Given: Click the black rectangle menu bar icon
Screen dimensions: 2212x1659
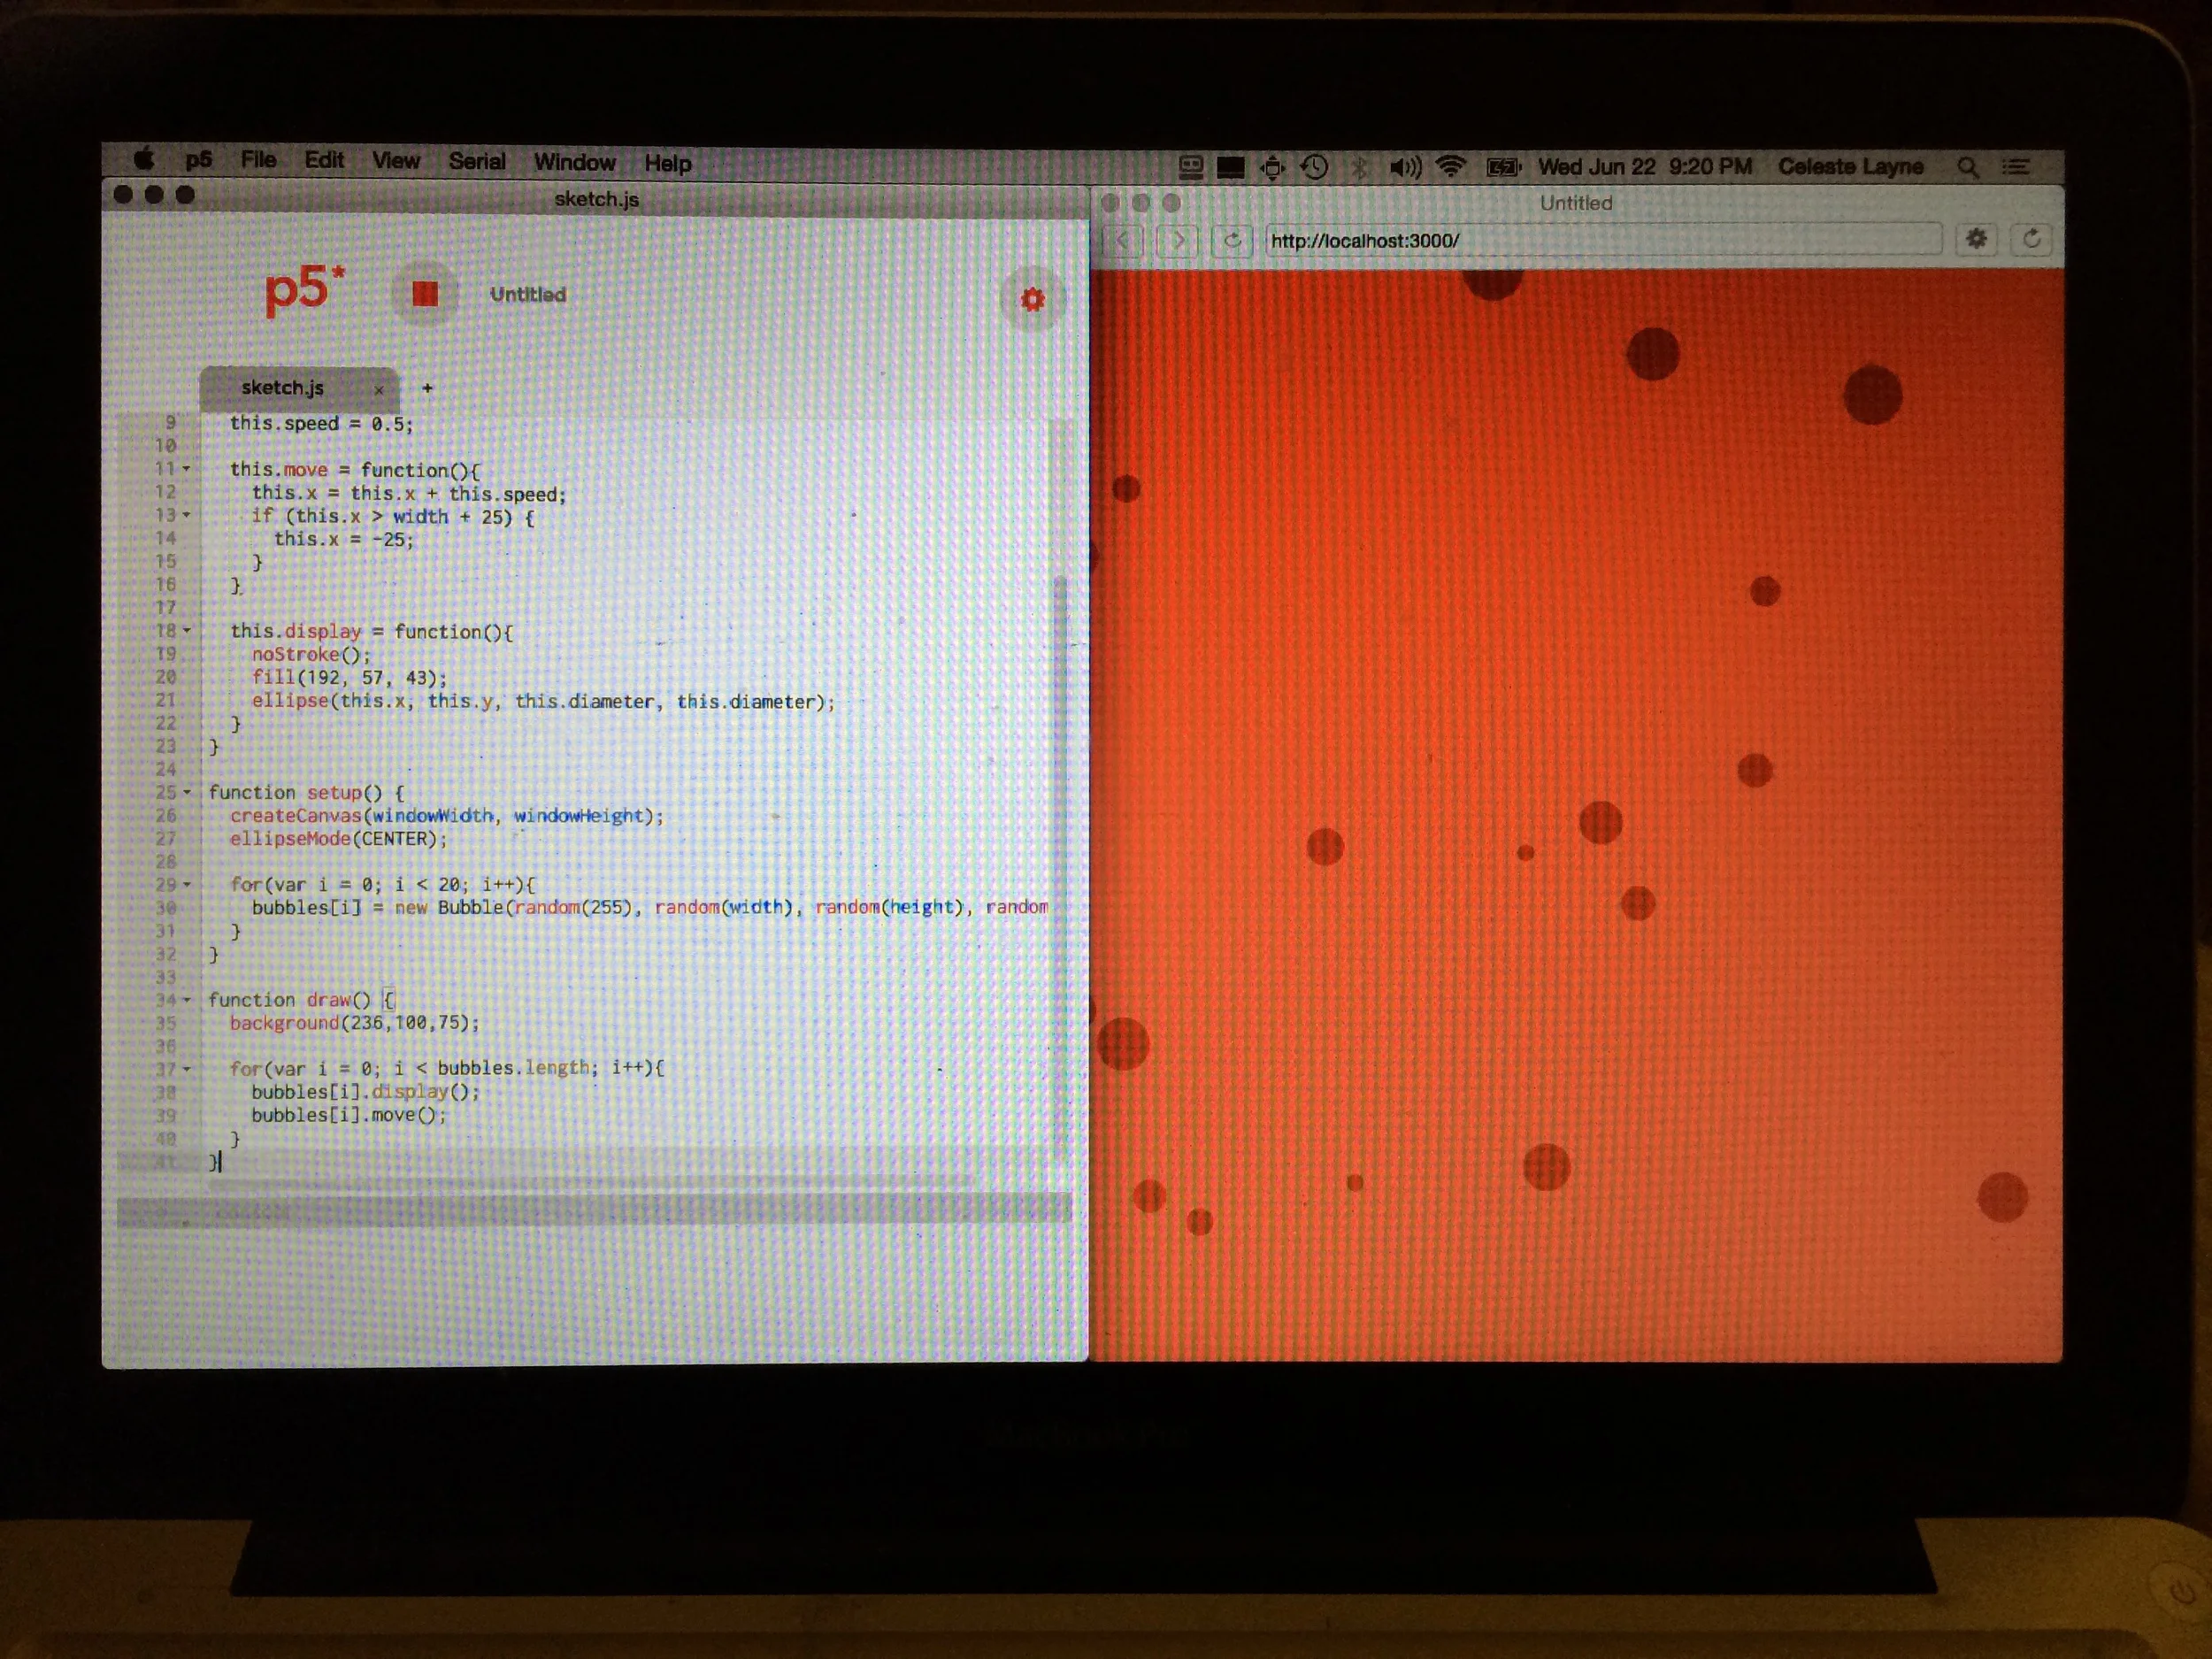Looking at the screenshot, I should (x=1230, y=167).
